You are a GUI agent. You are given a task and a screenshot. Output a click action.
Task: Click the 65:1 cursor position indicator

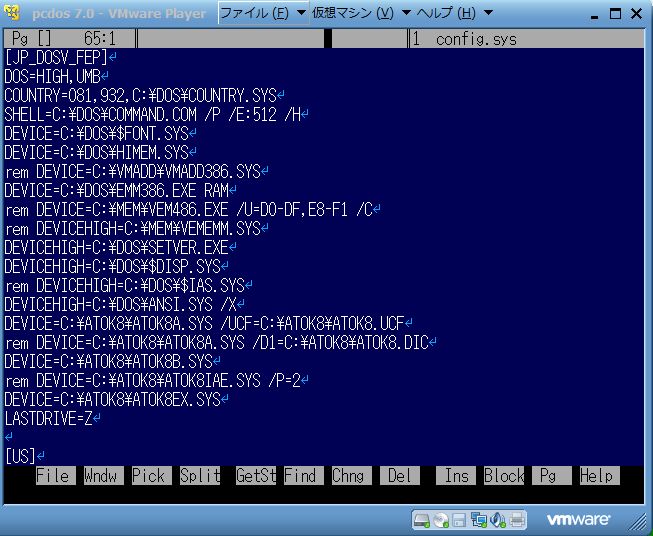[x=100, y=39]
